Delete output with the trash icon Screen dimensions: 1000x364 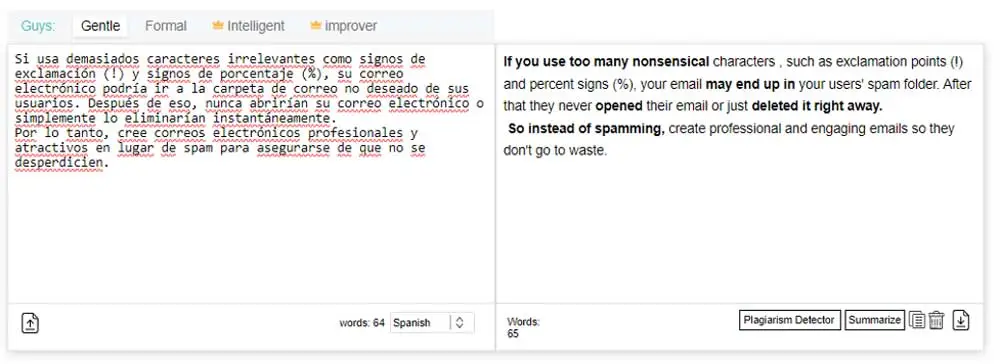coord(936,320)
